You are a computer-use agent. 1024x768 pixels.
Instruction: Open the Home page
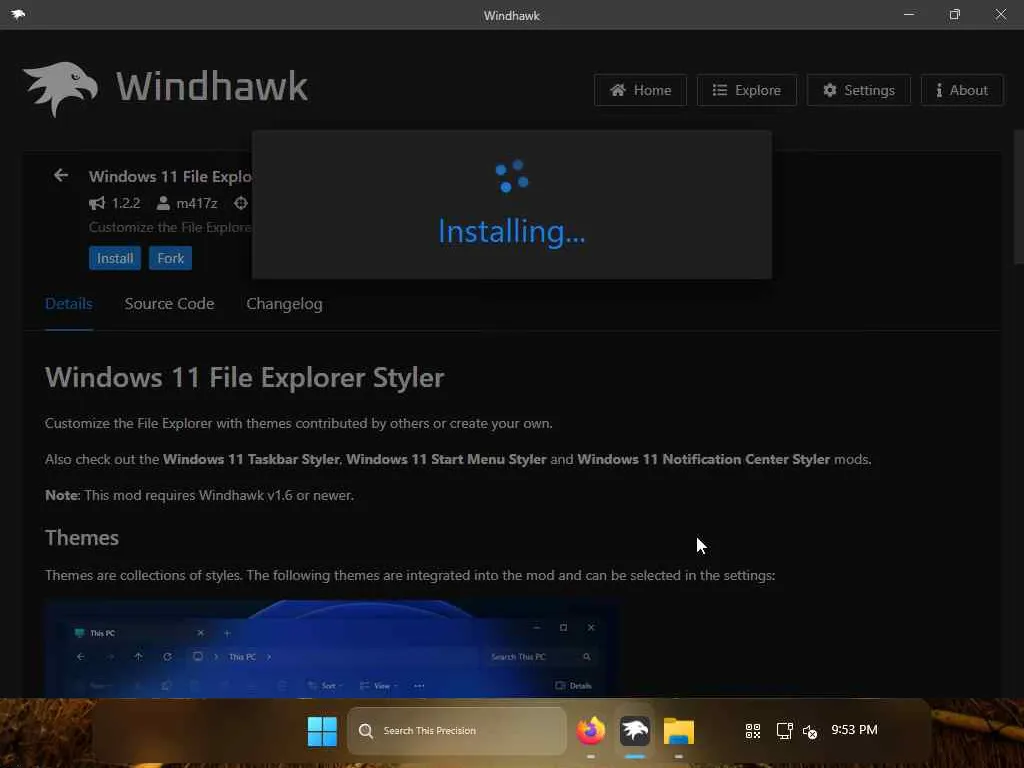pos(640,90)
